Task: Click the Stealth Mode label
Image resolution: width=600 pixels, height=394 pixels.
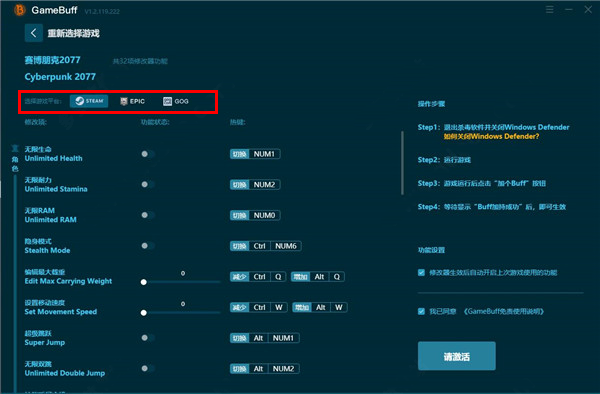Action: pyautogui.click(x=47, y=250)
